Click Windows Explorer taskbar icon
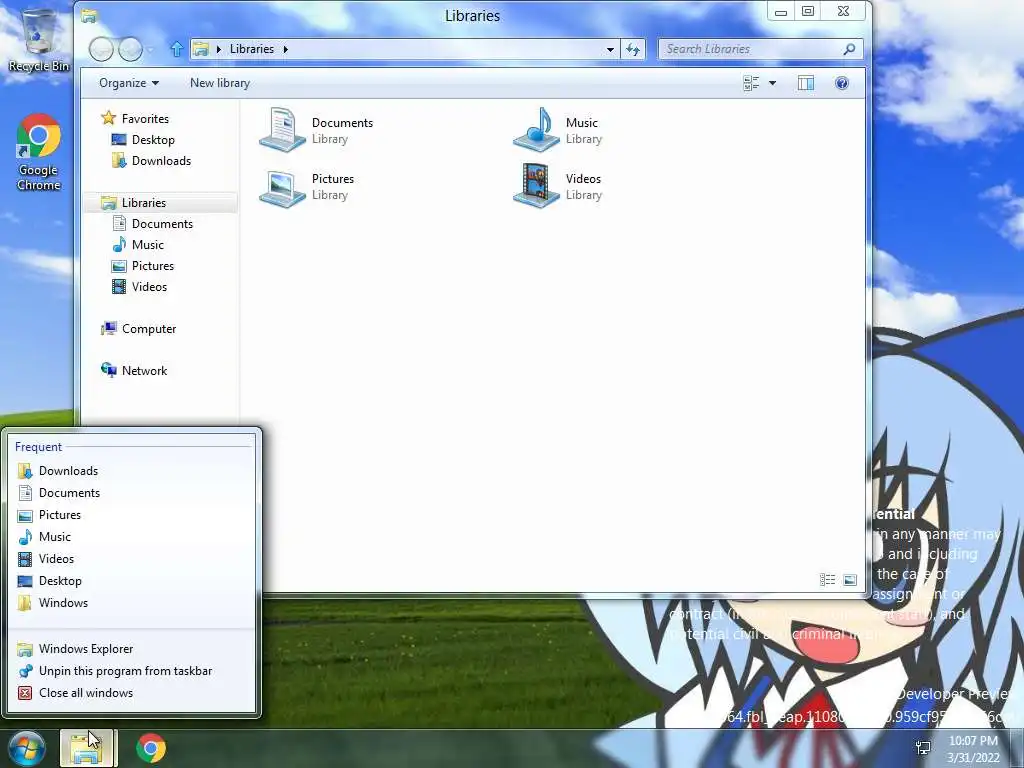The width and height of the screenshot is (1024, 768). point(87,748)
